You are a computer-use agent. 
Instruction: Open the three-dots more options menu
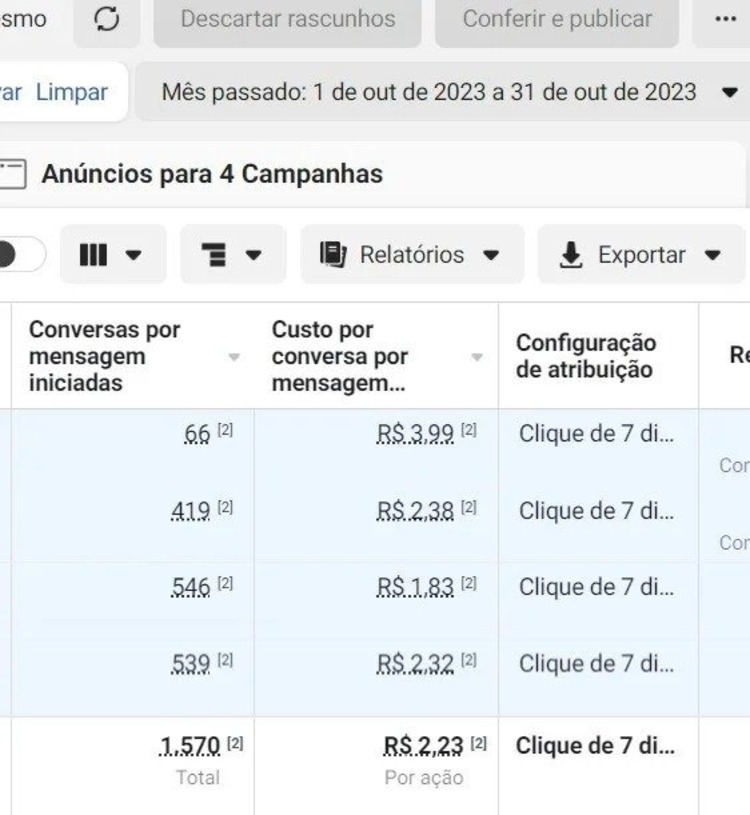(x=725, y=19)
